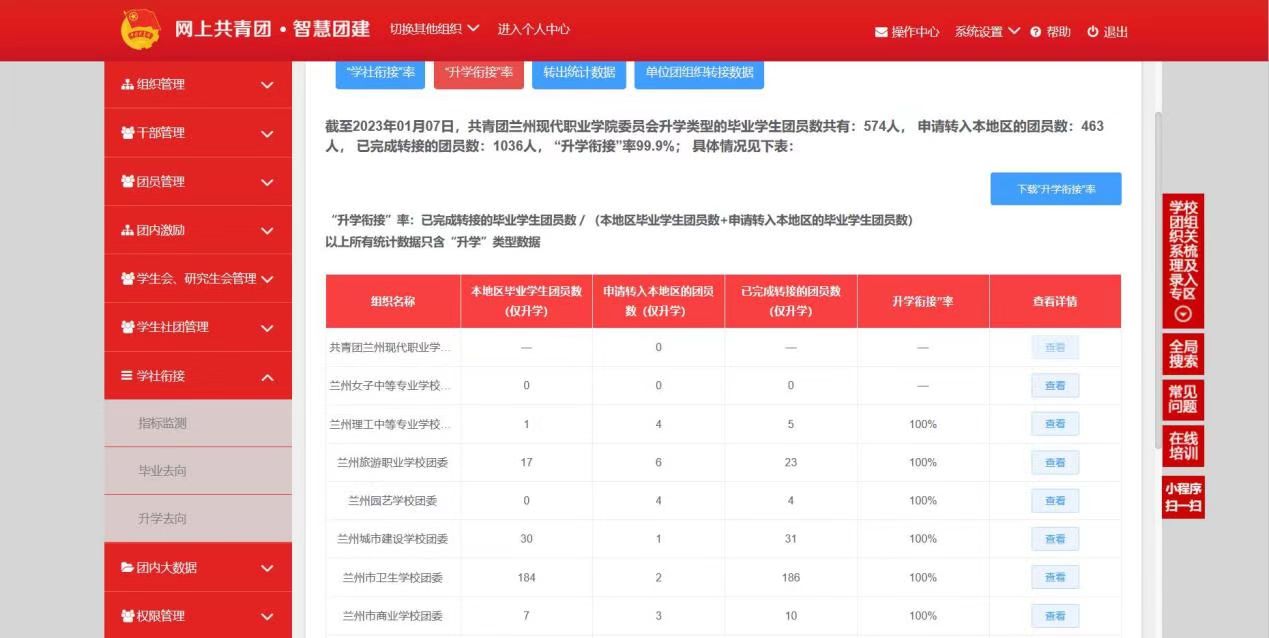Click the 团内大数据 folder icon
The image size is (1269, 638).
(x=127, y=568)
